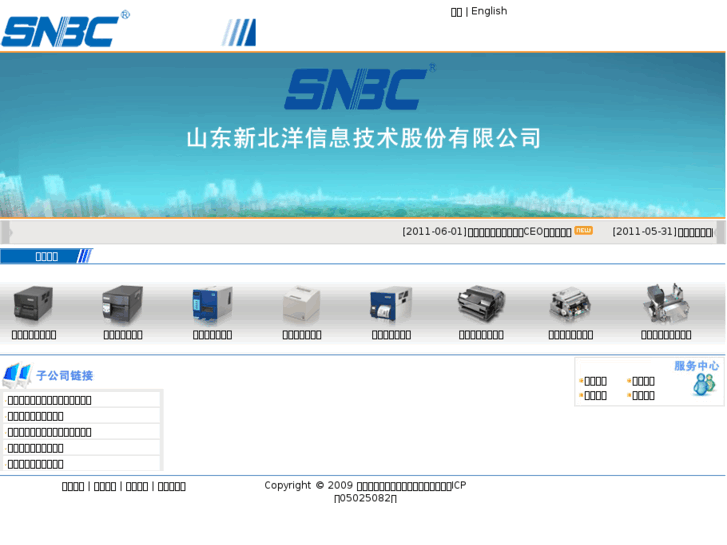
Task: Click the SNBC logo in the header
Action: (x=65, y=29)
